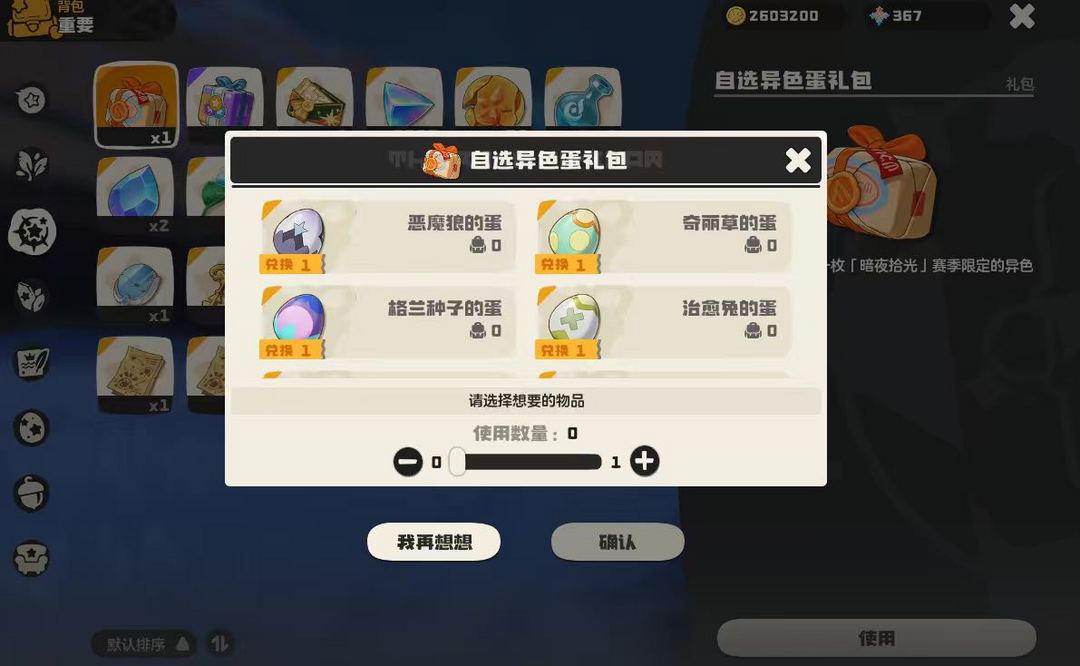1080x666 pixels.
Task: Increase use quantity with plus button
Action: (644, 461)
